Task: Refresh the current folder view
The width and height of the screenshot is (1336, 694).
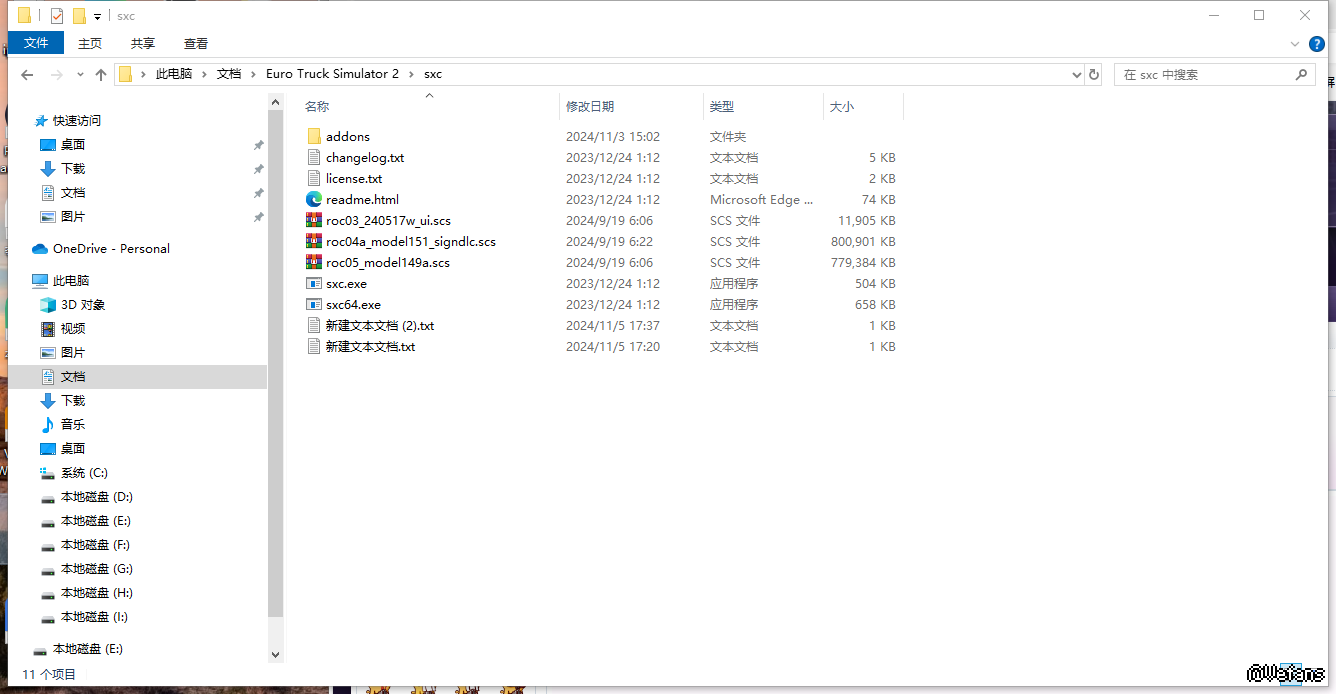Action: 1093,74
